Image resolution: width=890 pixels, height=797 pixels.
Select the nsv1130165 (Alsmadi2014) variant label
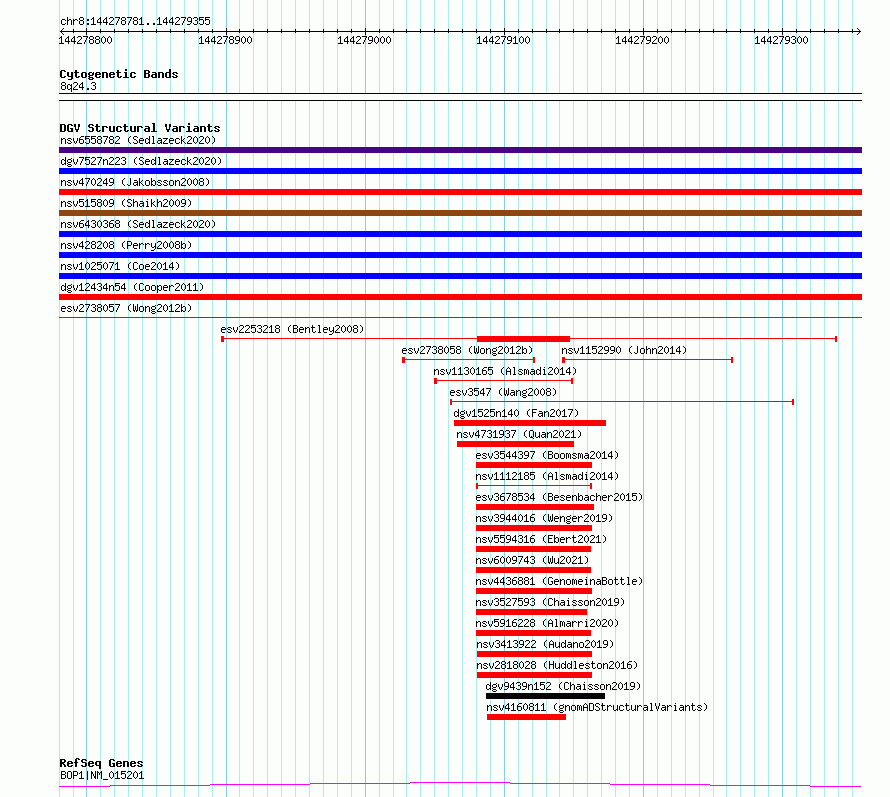(x=505, y=371)
